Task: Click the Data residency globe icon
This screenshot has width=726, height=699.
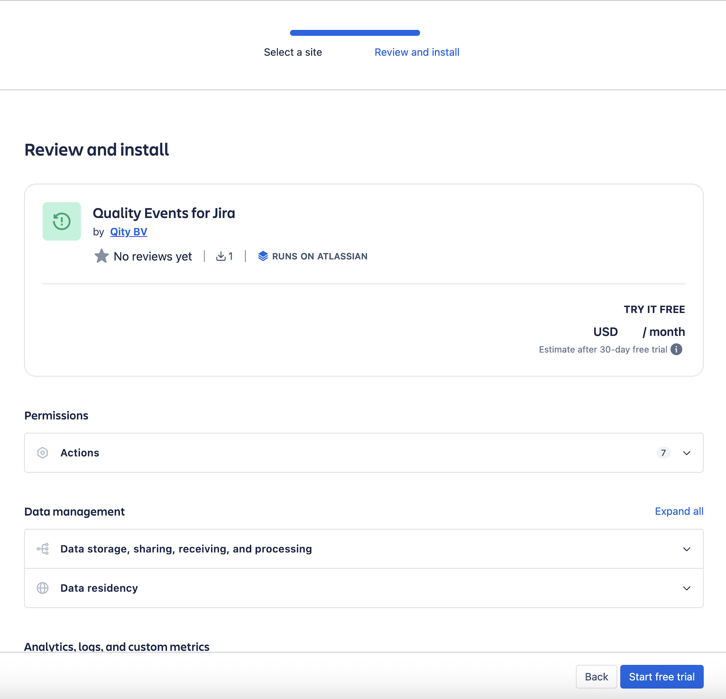Action: tap(43, 588)
